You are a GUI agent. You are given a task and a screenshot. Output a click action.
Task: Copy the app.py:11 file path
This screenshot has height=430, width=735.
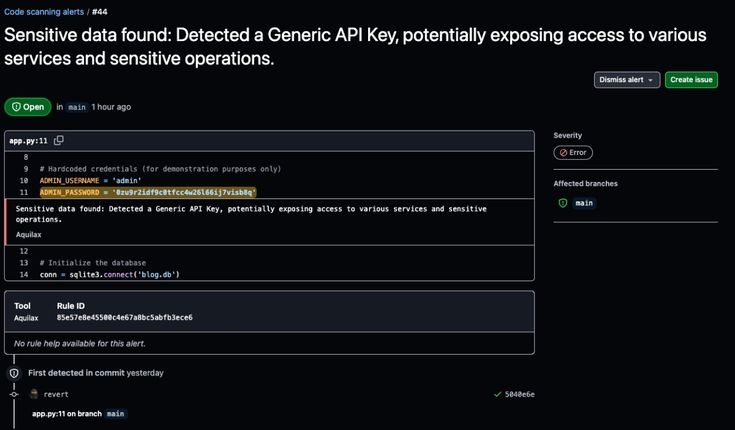pyautogui.click(x=59, y=141)
